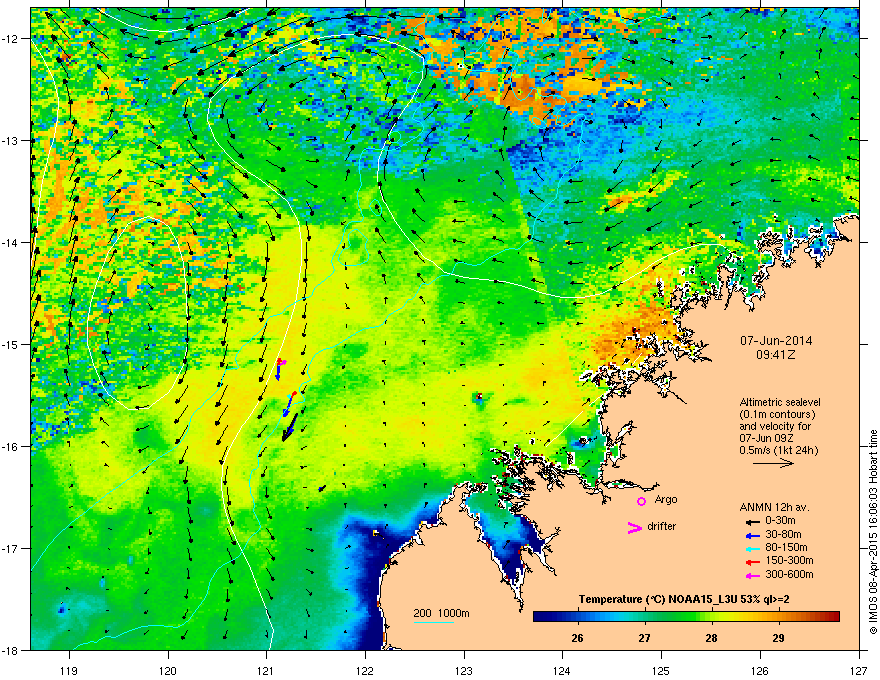
Task: Click the color bar tick label 27
Action: pyautogui.click(x=644, y=638)
